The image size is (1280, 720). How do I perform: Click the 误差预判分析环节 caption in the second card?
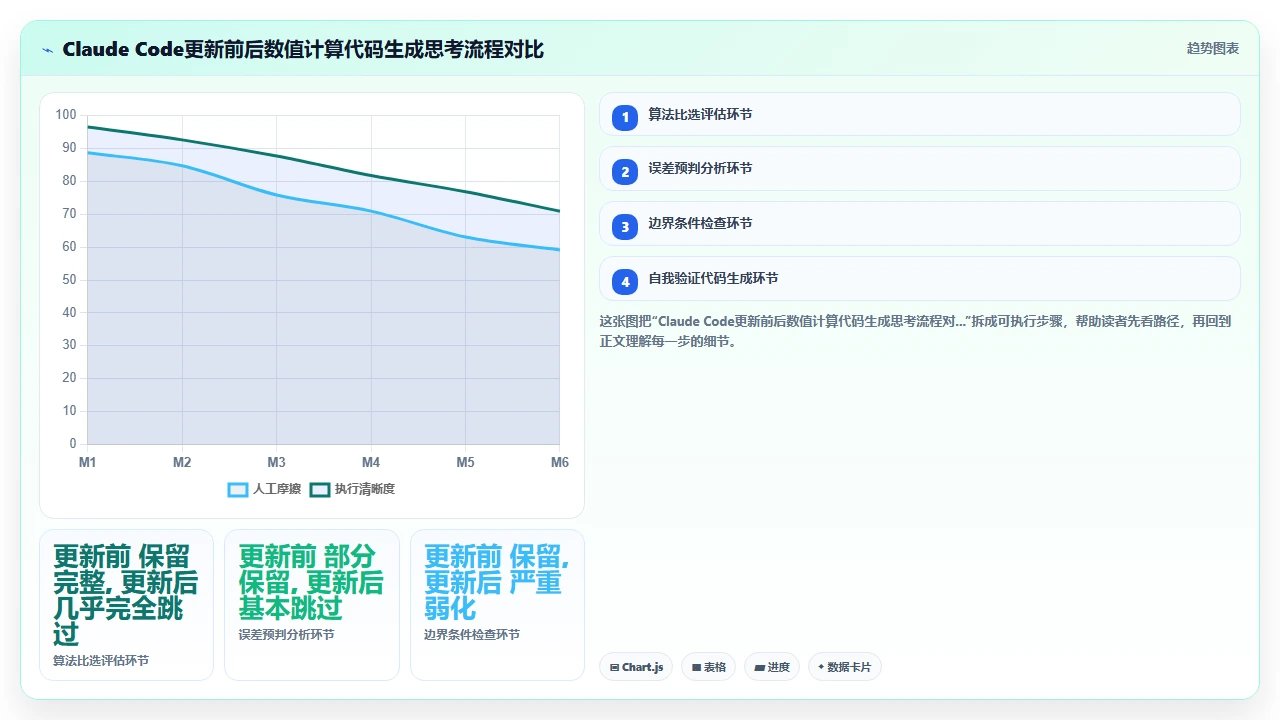tap(286, 635)
